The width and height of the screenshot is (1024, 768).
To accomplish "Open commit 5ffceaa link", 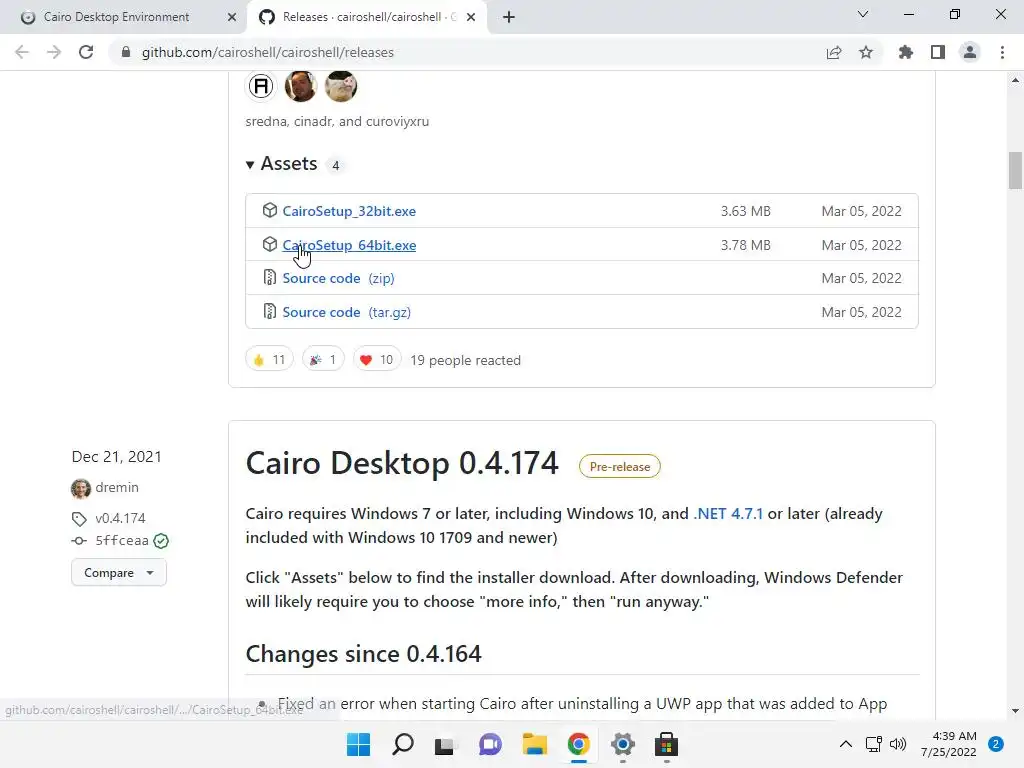I will pyautogui.click(x=122, y=540).
